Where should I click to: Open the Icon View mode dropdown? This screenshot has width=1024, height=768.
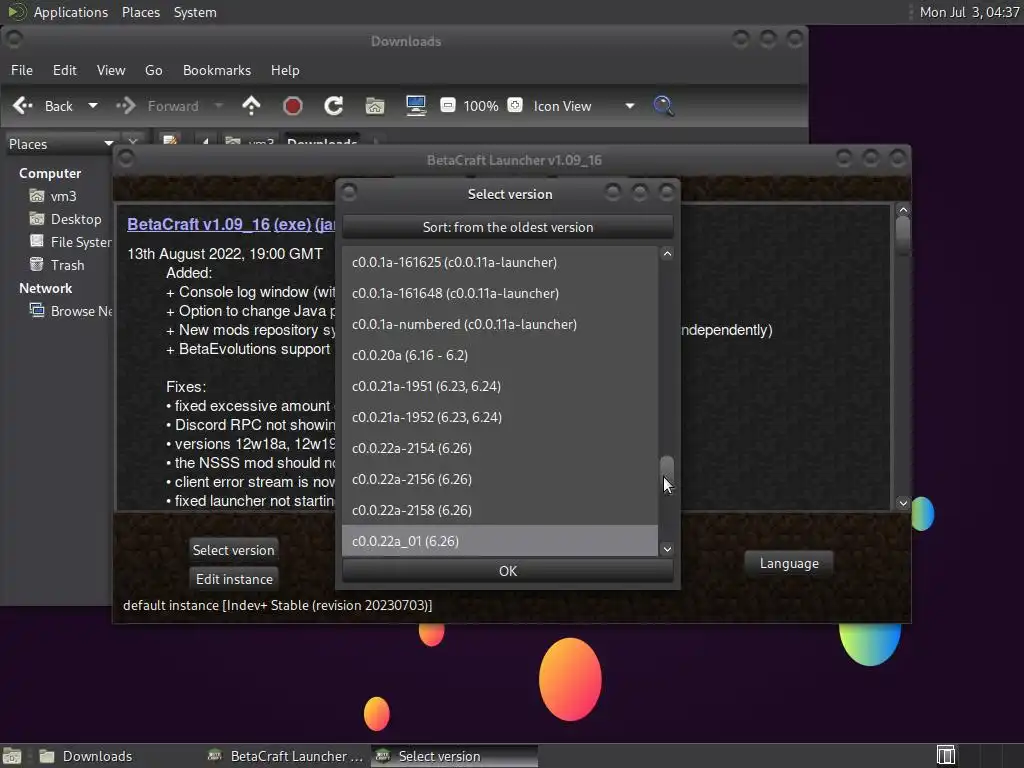click(x=584, y=106)
